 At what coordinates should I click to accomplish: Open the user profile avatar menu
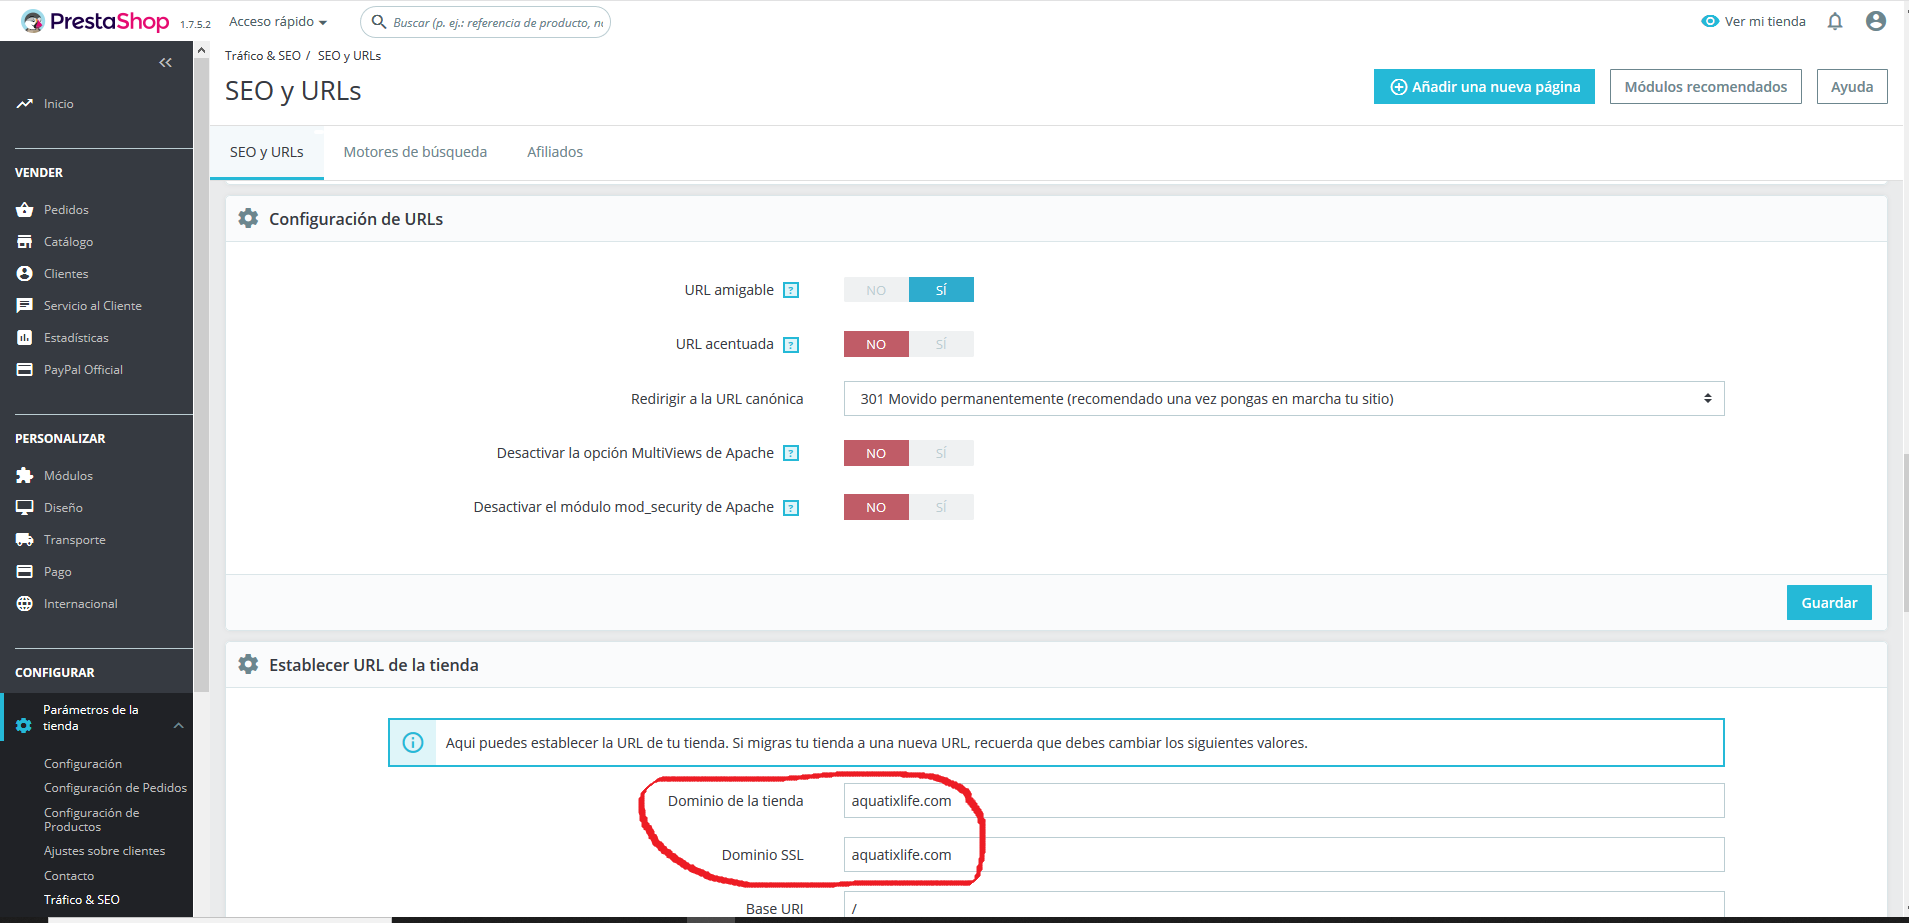[x=1876, y=21]
